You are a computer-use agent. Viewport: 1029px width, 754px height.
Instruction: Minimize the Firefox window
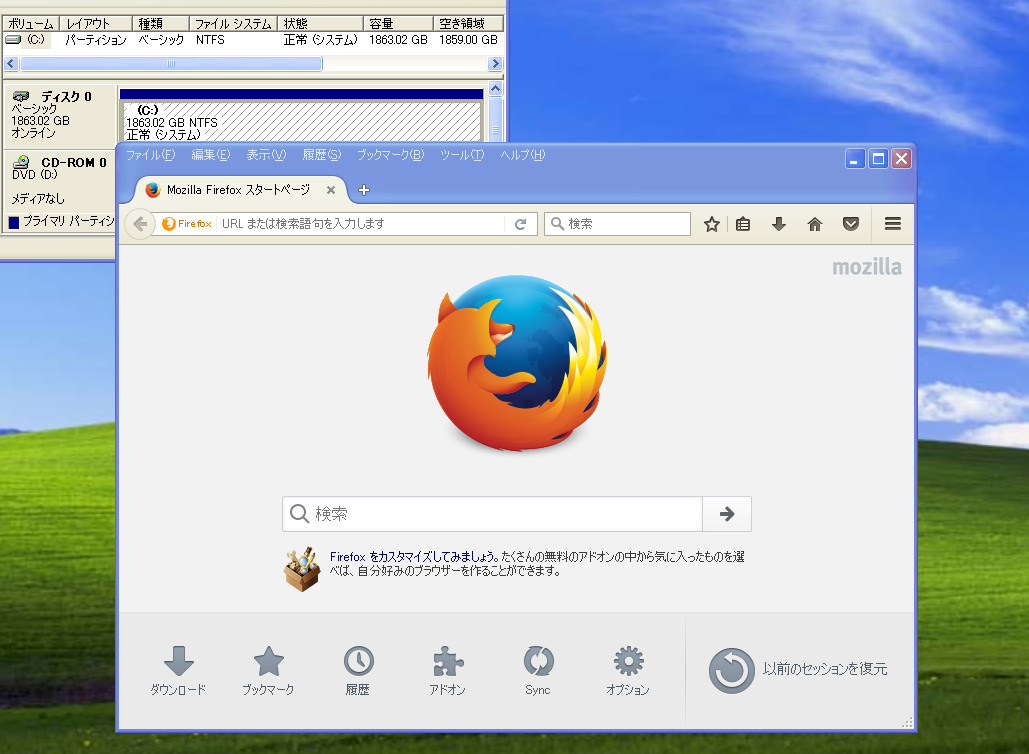tap(854, 159)
